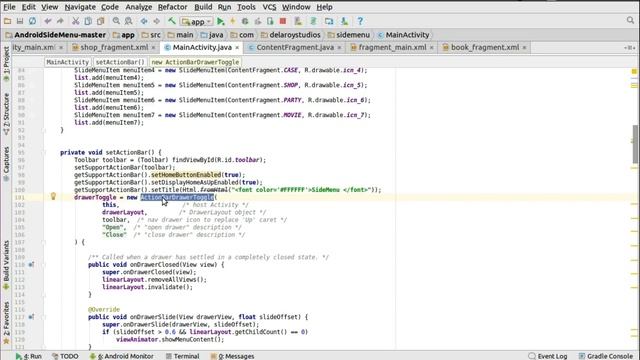The width and height of the screenshot is (640, 360).
Task: Switch to the book_fragment.xml tab
Action: 485,47
